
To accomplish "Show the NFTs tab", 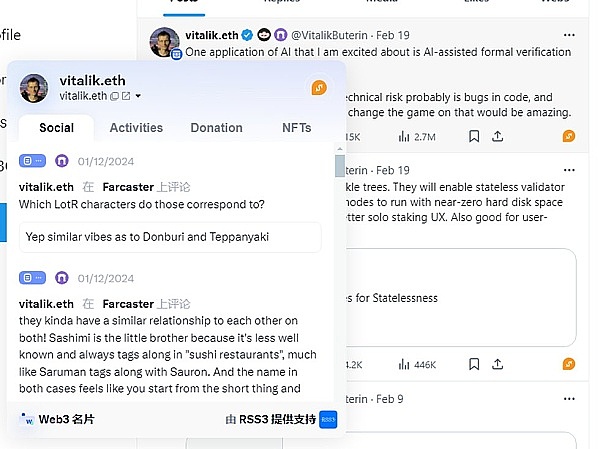I will pos(296,128).
